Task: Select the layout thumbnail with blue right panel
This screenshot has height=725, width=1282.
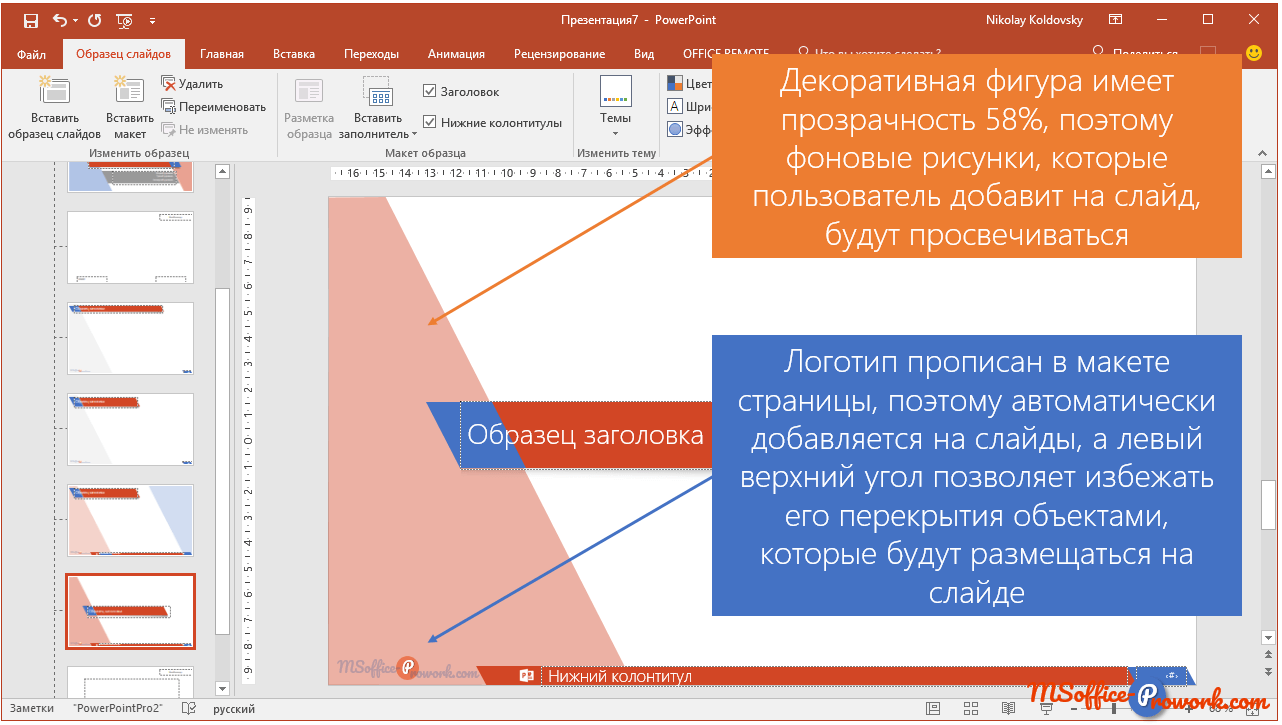Action: point(130,520)
